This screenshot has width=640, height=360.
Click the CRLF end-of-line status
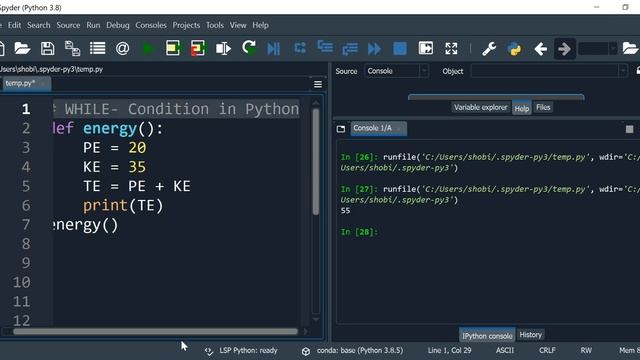point(547,351)
